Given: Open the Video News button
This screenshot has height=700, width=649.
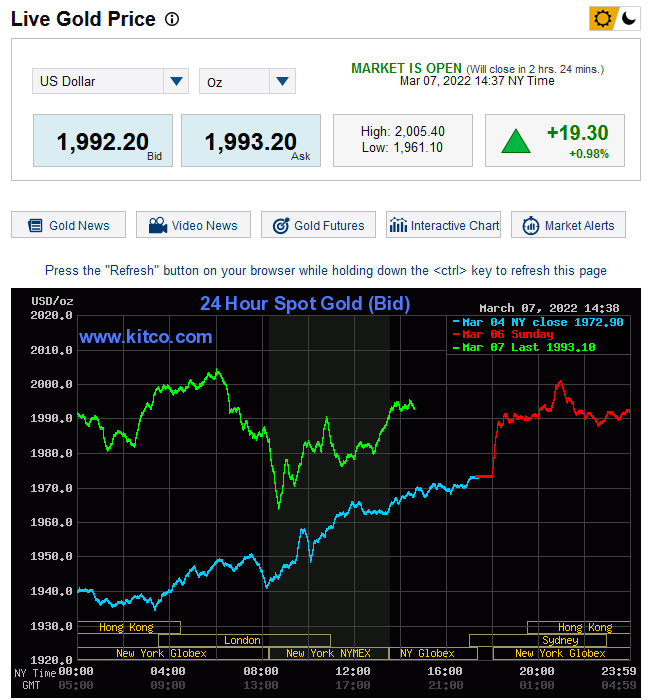Looking at the screenshot, I should 193,225.
